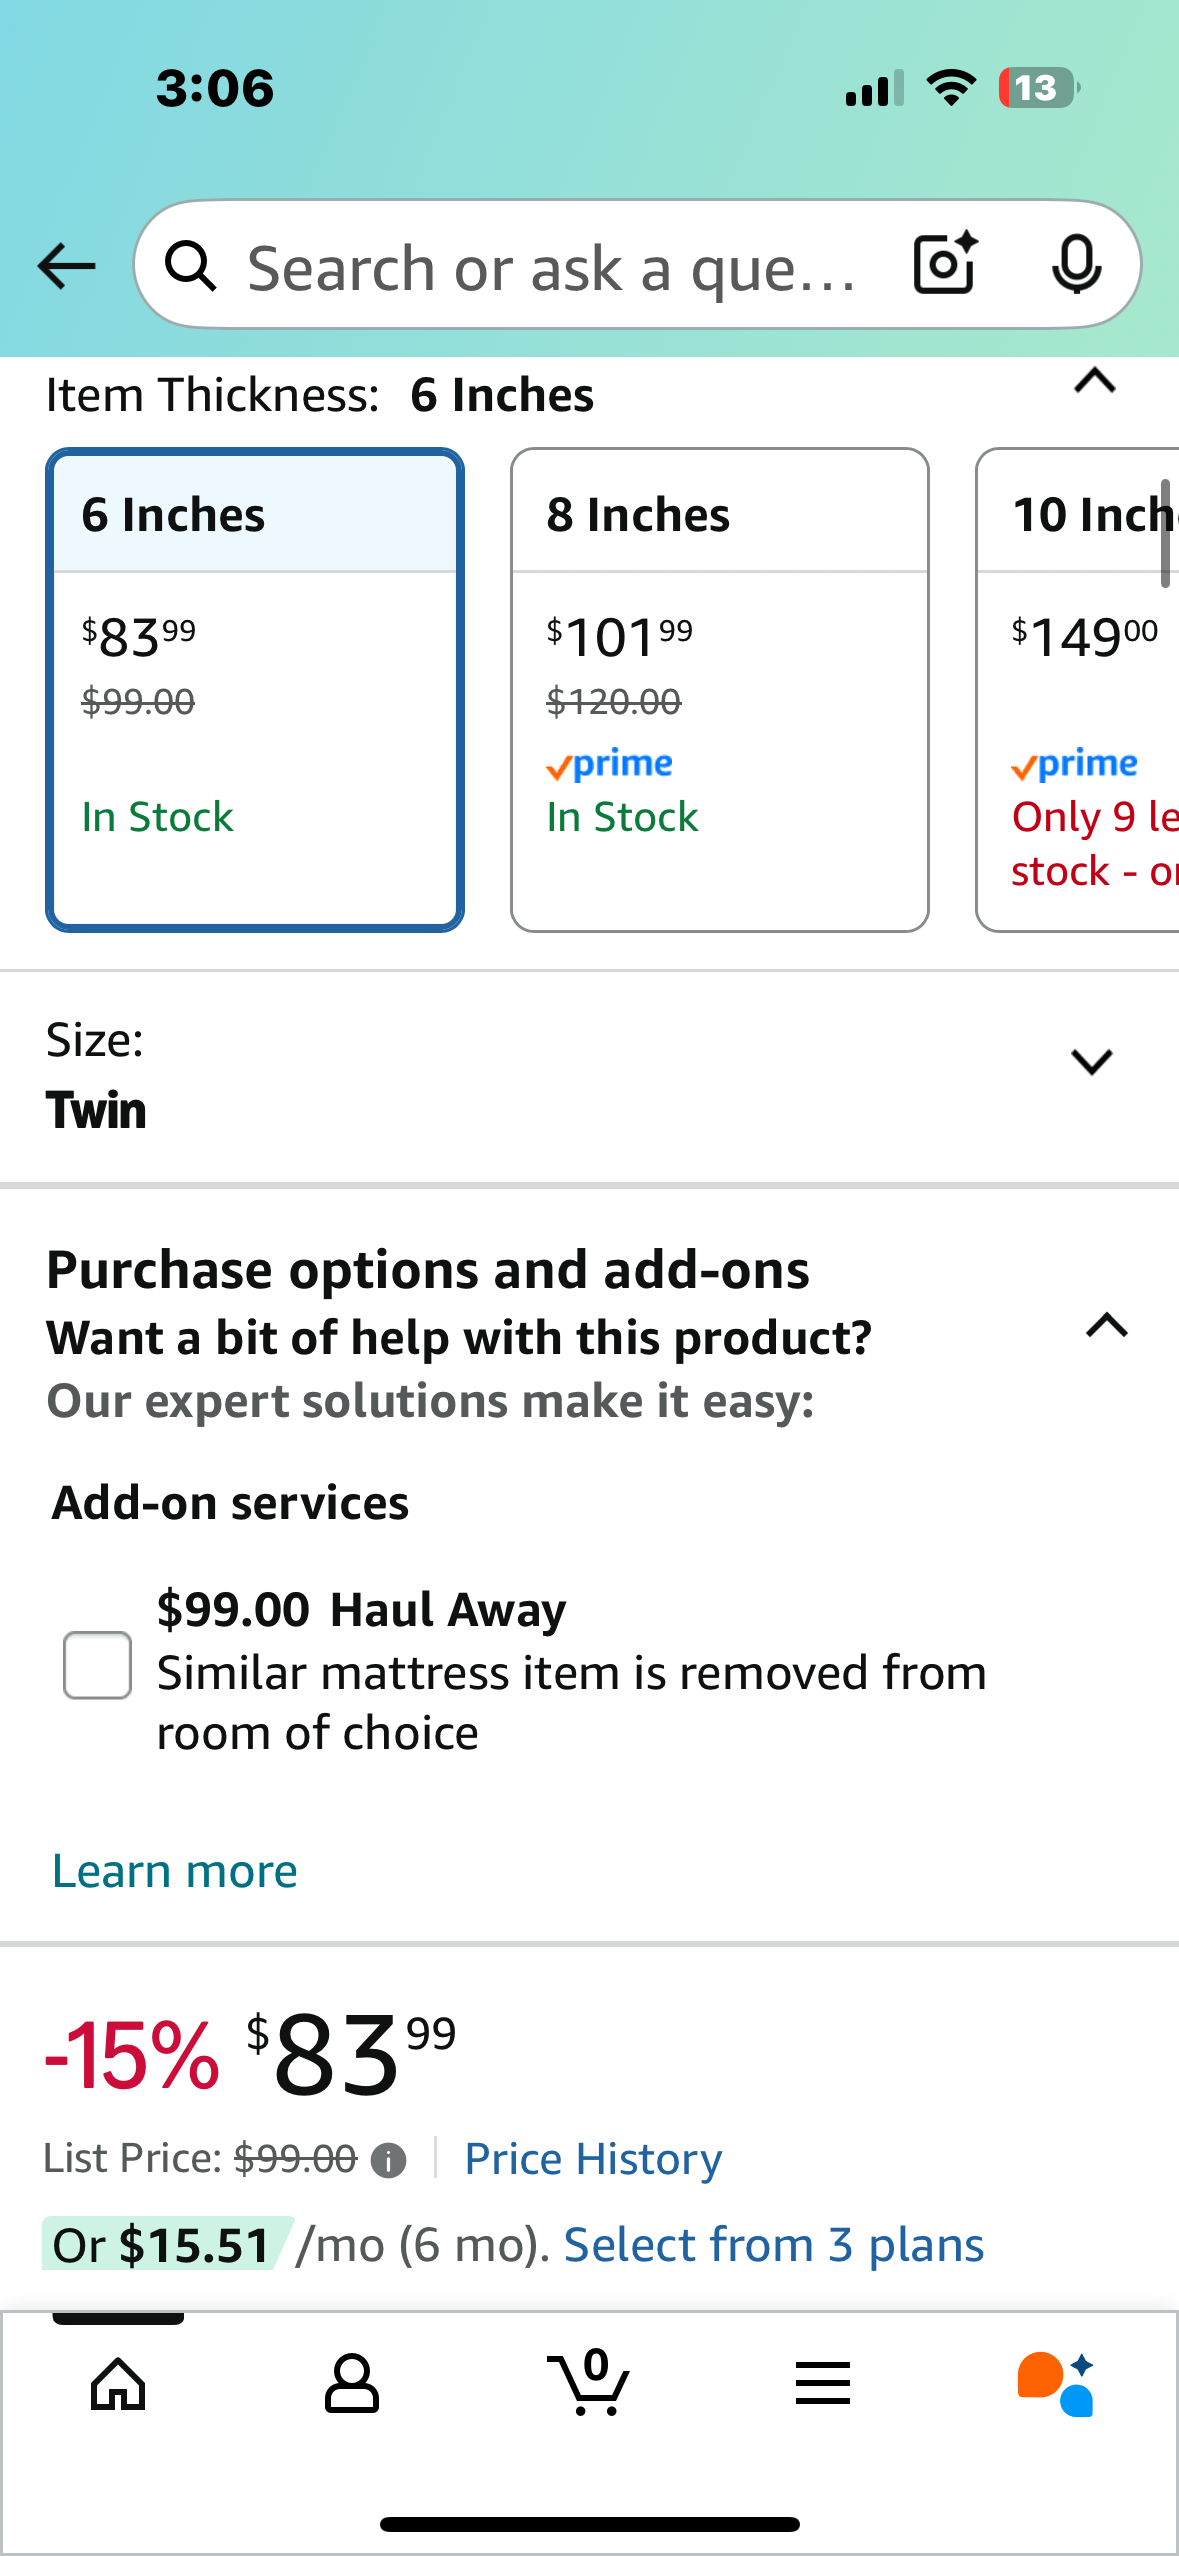The height and width of the screenshot is (2556, 1179).
Task: Open the account profile icon
Action: coord(352,2384)
